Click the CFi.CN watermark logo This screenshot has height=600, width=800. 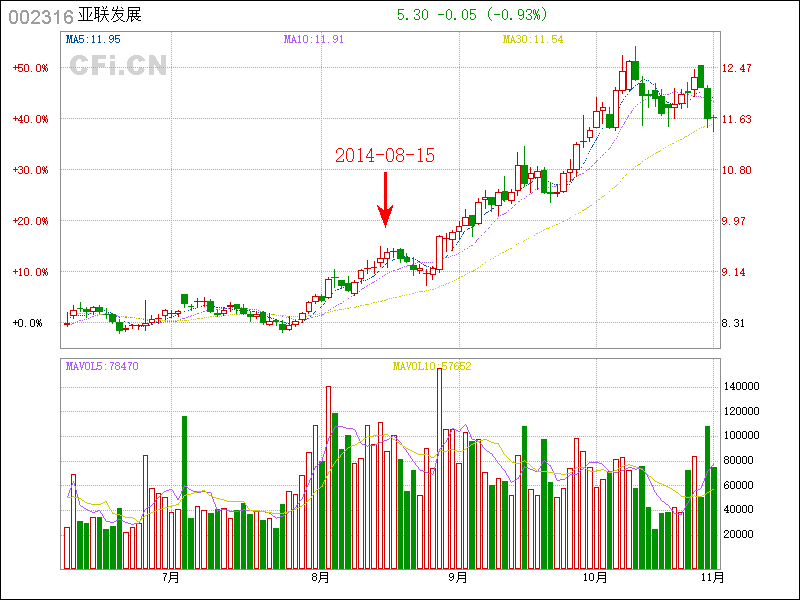point(118,65)
